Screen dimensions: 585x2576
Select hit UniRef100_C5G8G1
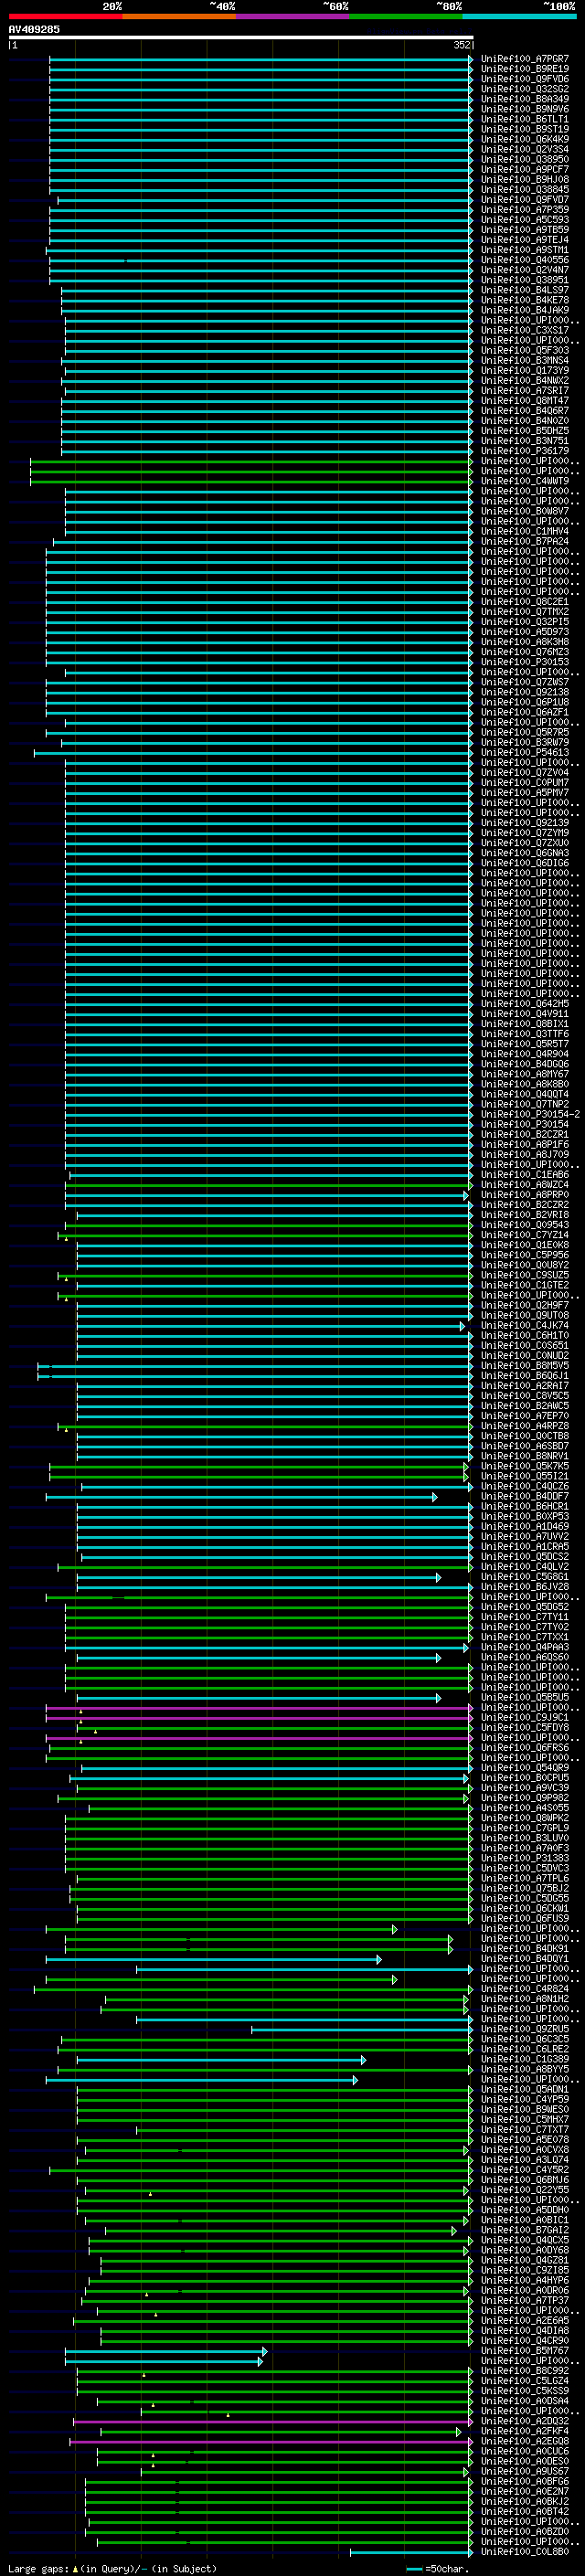[525, 1576]
